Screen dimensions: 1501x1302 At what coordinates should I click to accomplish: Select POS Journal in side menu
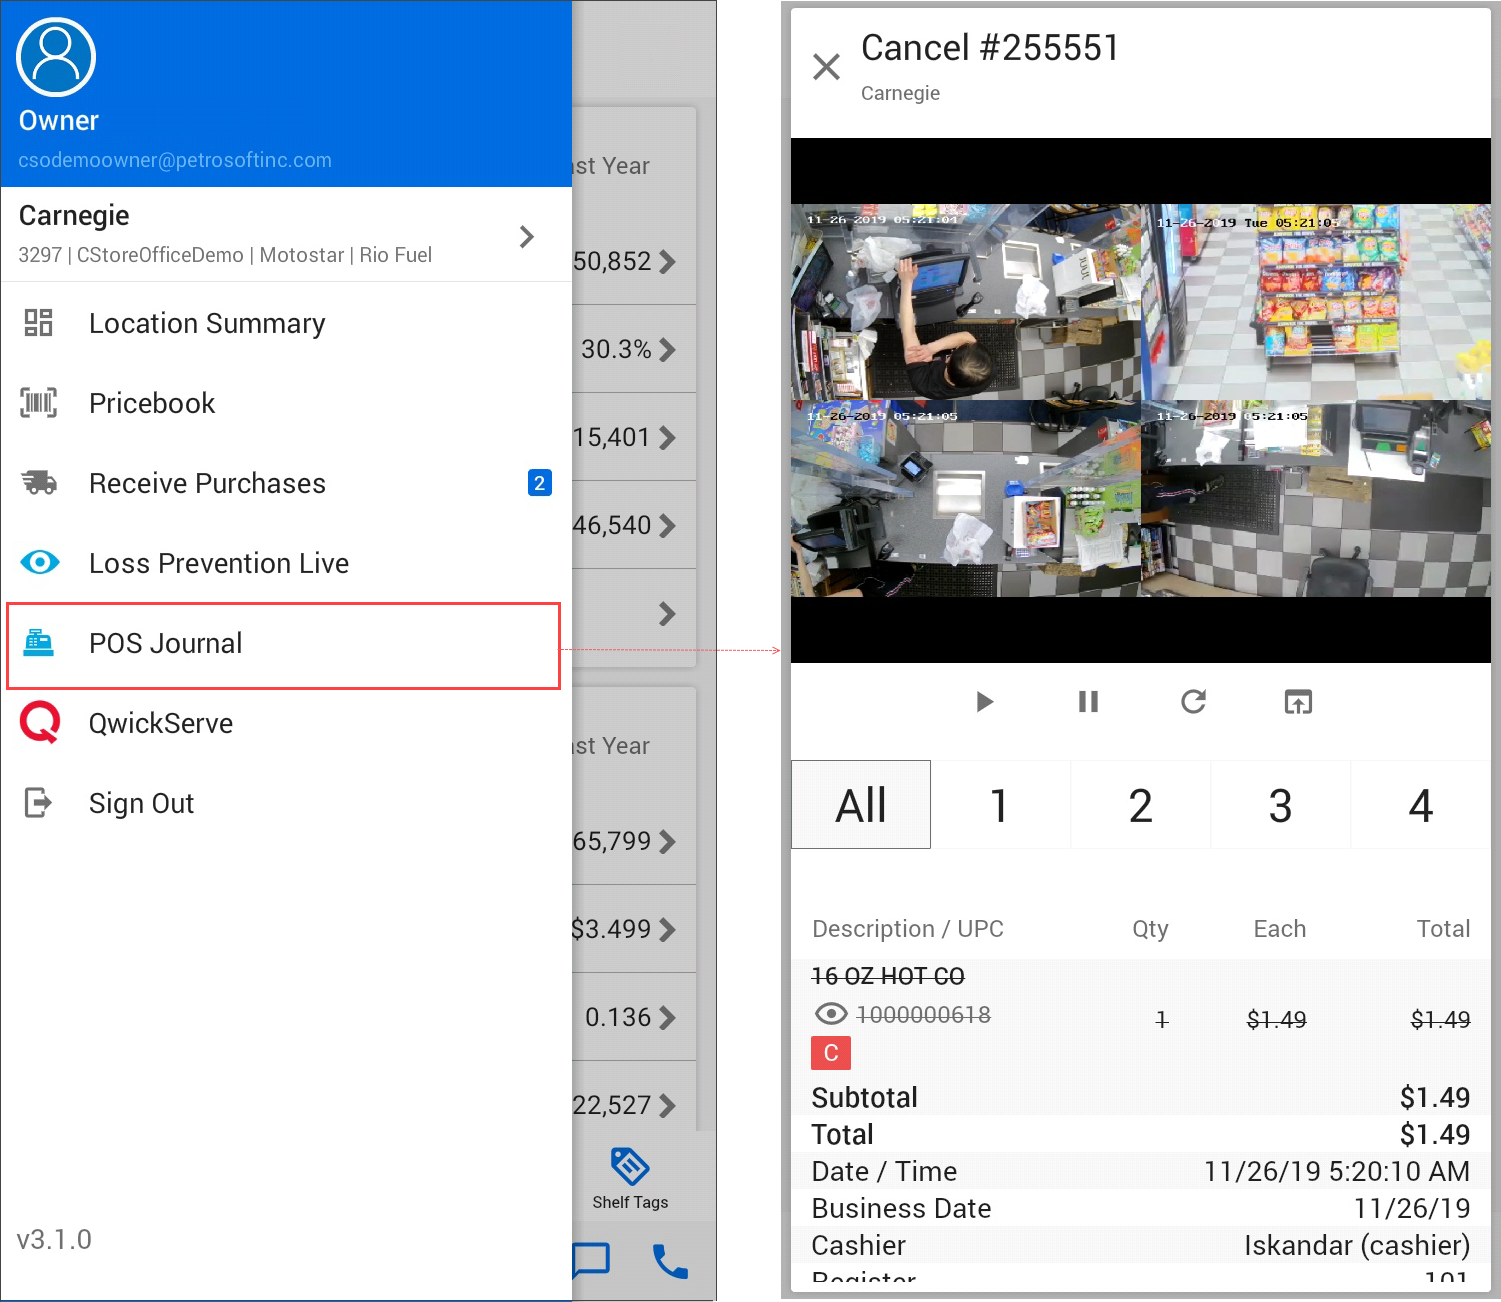pos(166,644)
